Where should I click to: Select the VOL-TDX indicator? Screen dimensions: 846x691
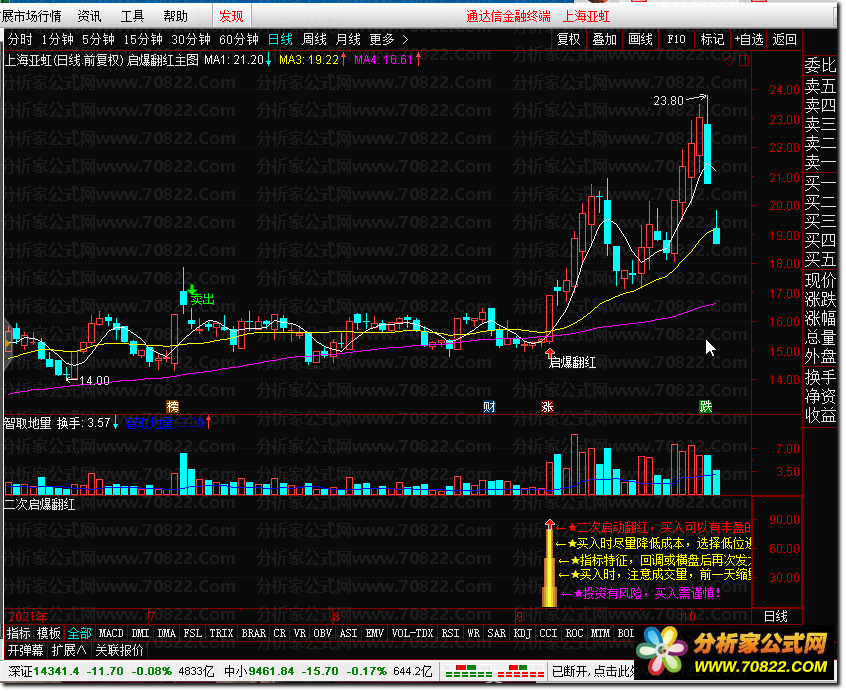[x=412, y=633]
